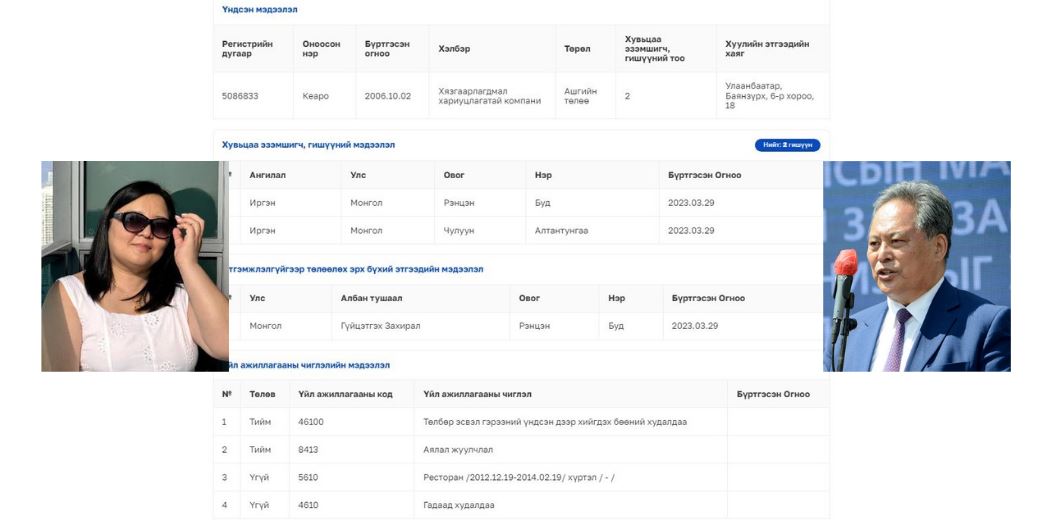
Task: Click the name 'Алтантунгаа'
Action: tap(561, 230)
